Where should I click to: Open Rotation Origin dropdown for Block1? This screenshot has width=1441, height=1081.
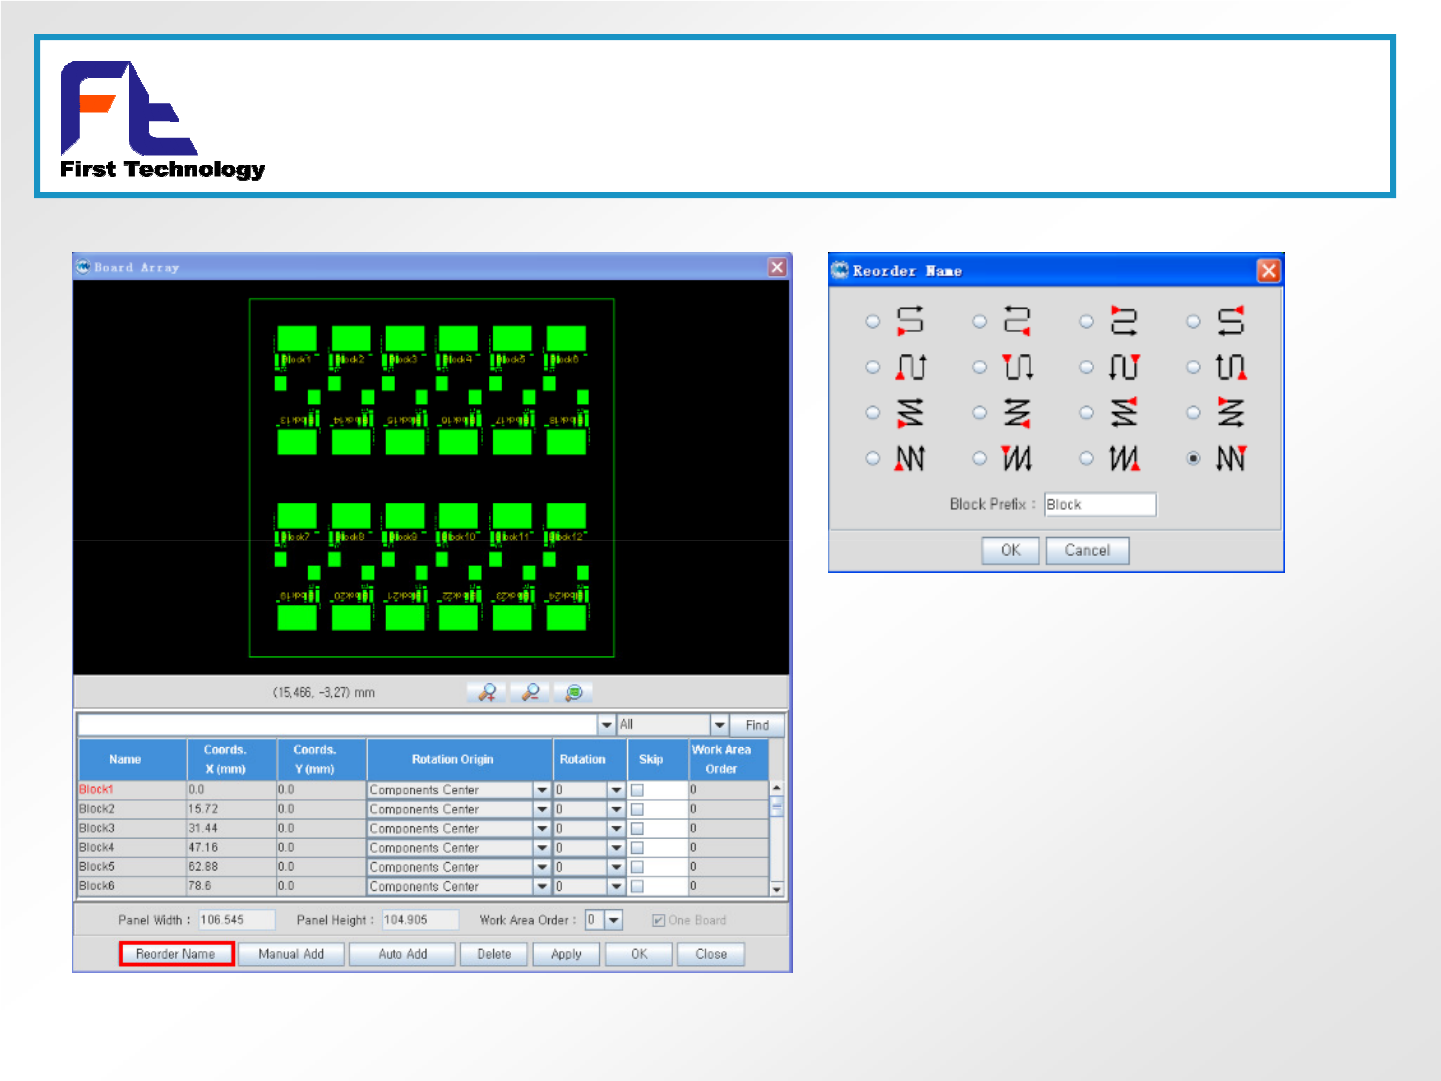point(542,790)
